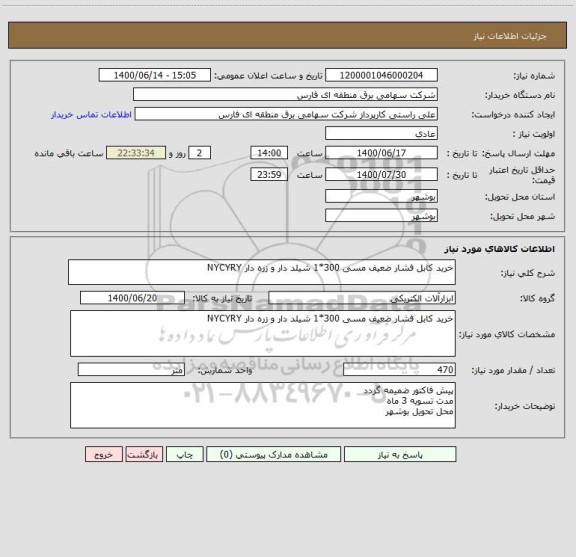Screen dimensions: 576x557
Task: Click price validity date 1400/07/30
Action: coord(381,175)
